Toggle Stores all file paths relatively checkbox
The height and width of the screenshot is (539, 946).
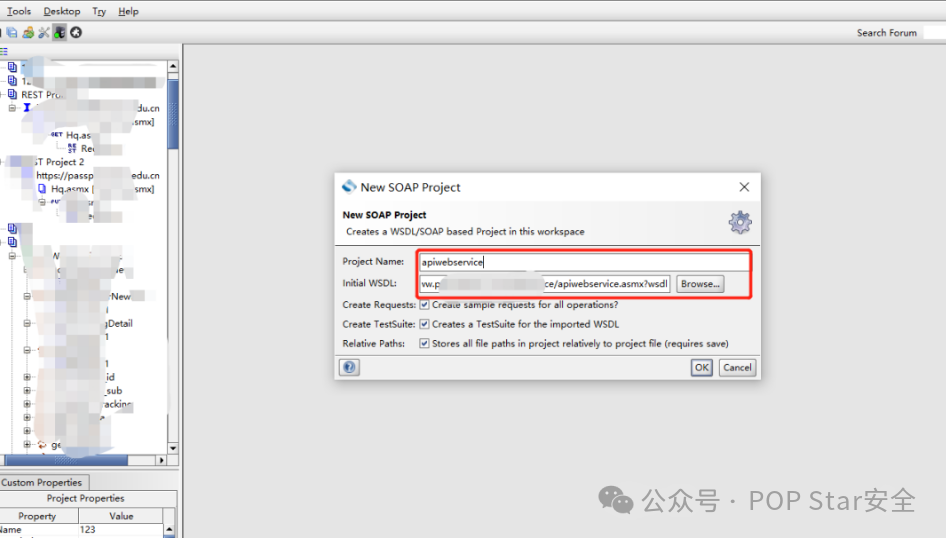425,343
